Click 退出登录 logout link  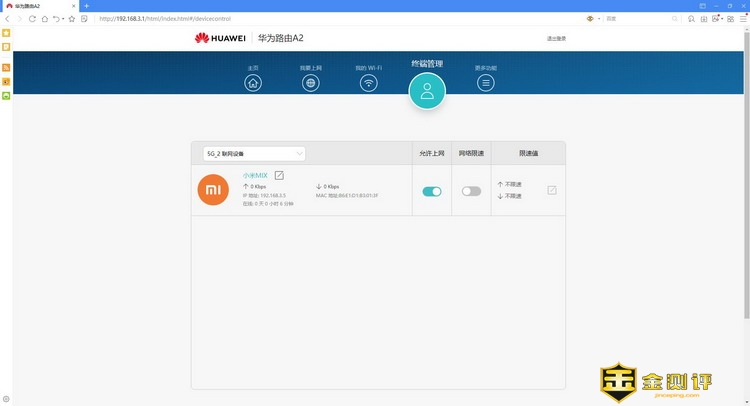(x=557, y=39)
